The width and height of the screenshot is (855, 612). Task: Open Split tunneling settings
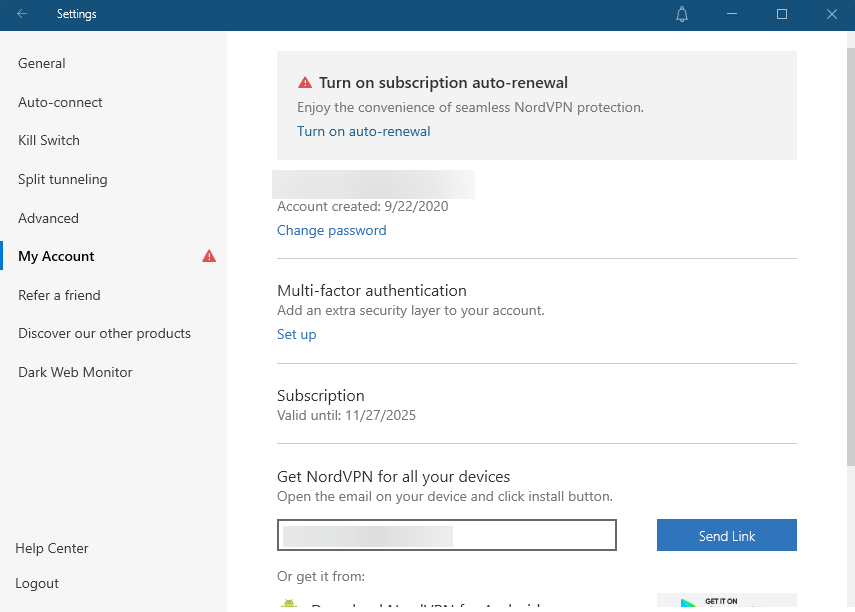63,179
